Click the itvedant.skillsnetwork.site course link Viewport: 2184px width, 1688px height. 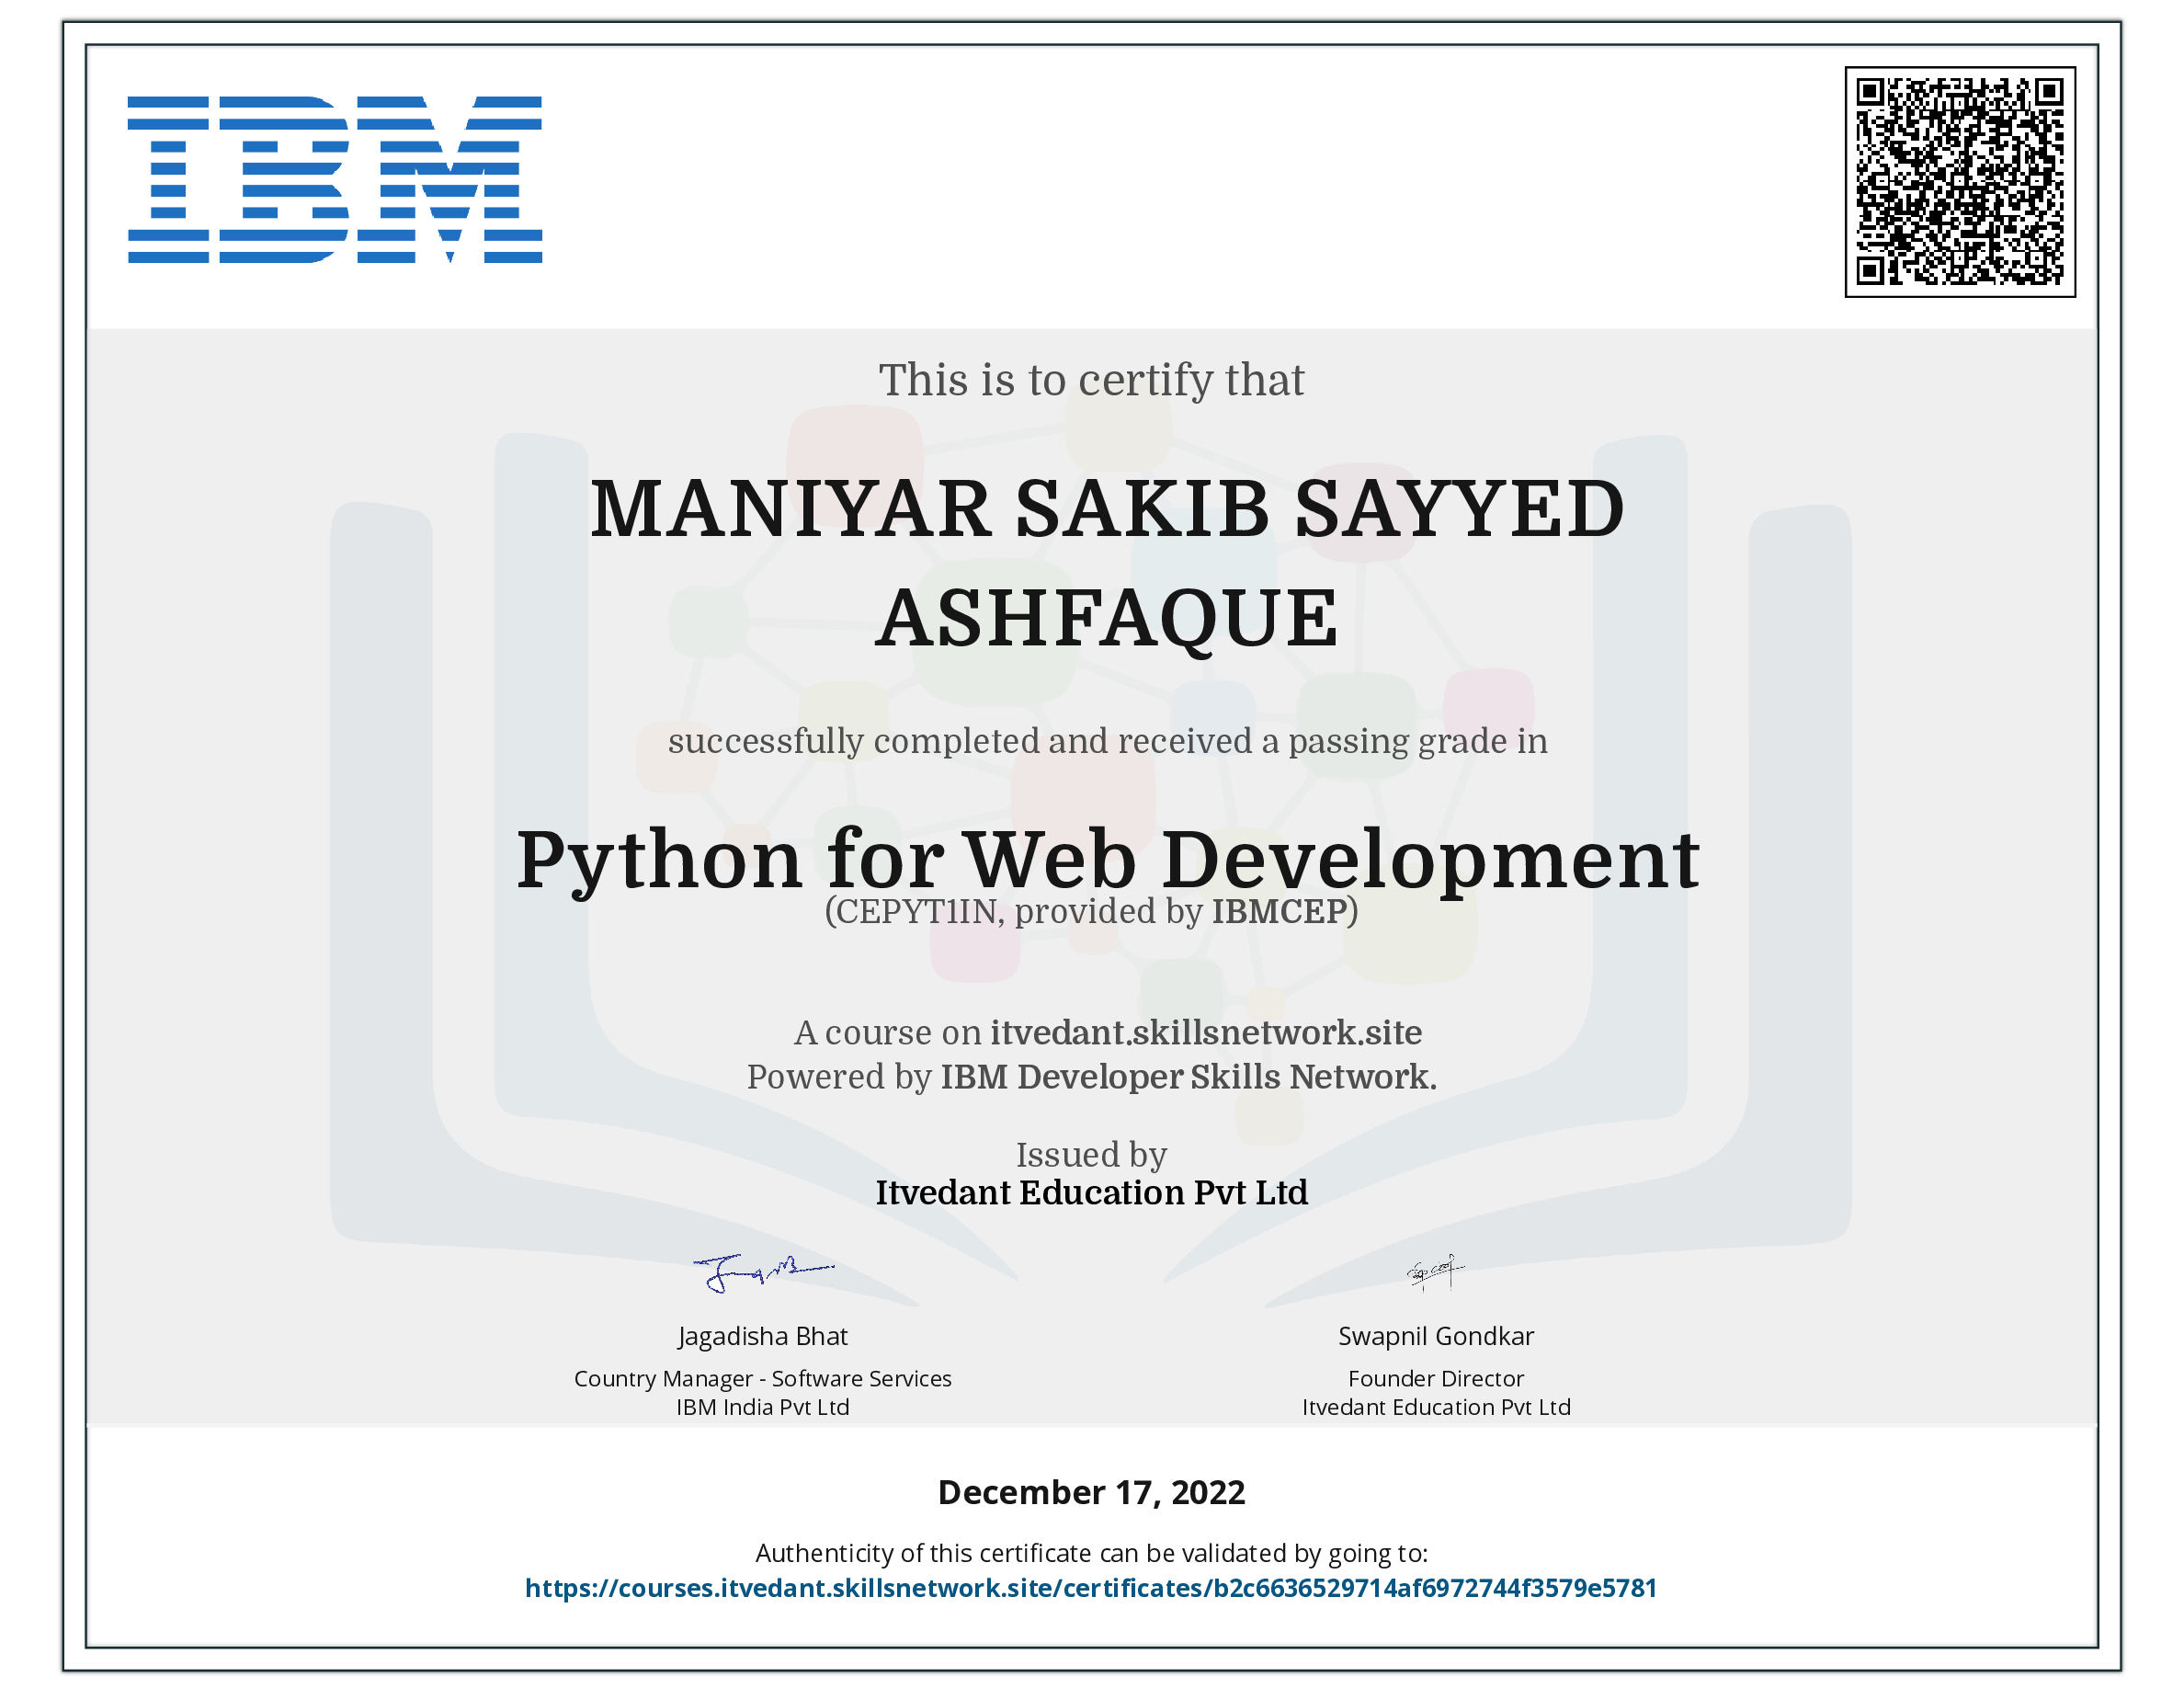click(1206, 1032)
